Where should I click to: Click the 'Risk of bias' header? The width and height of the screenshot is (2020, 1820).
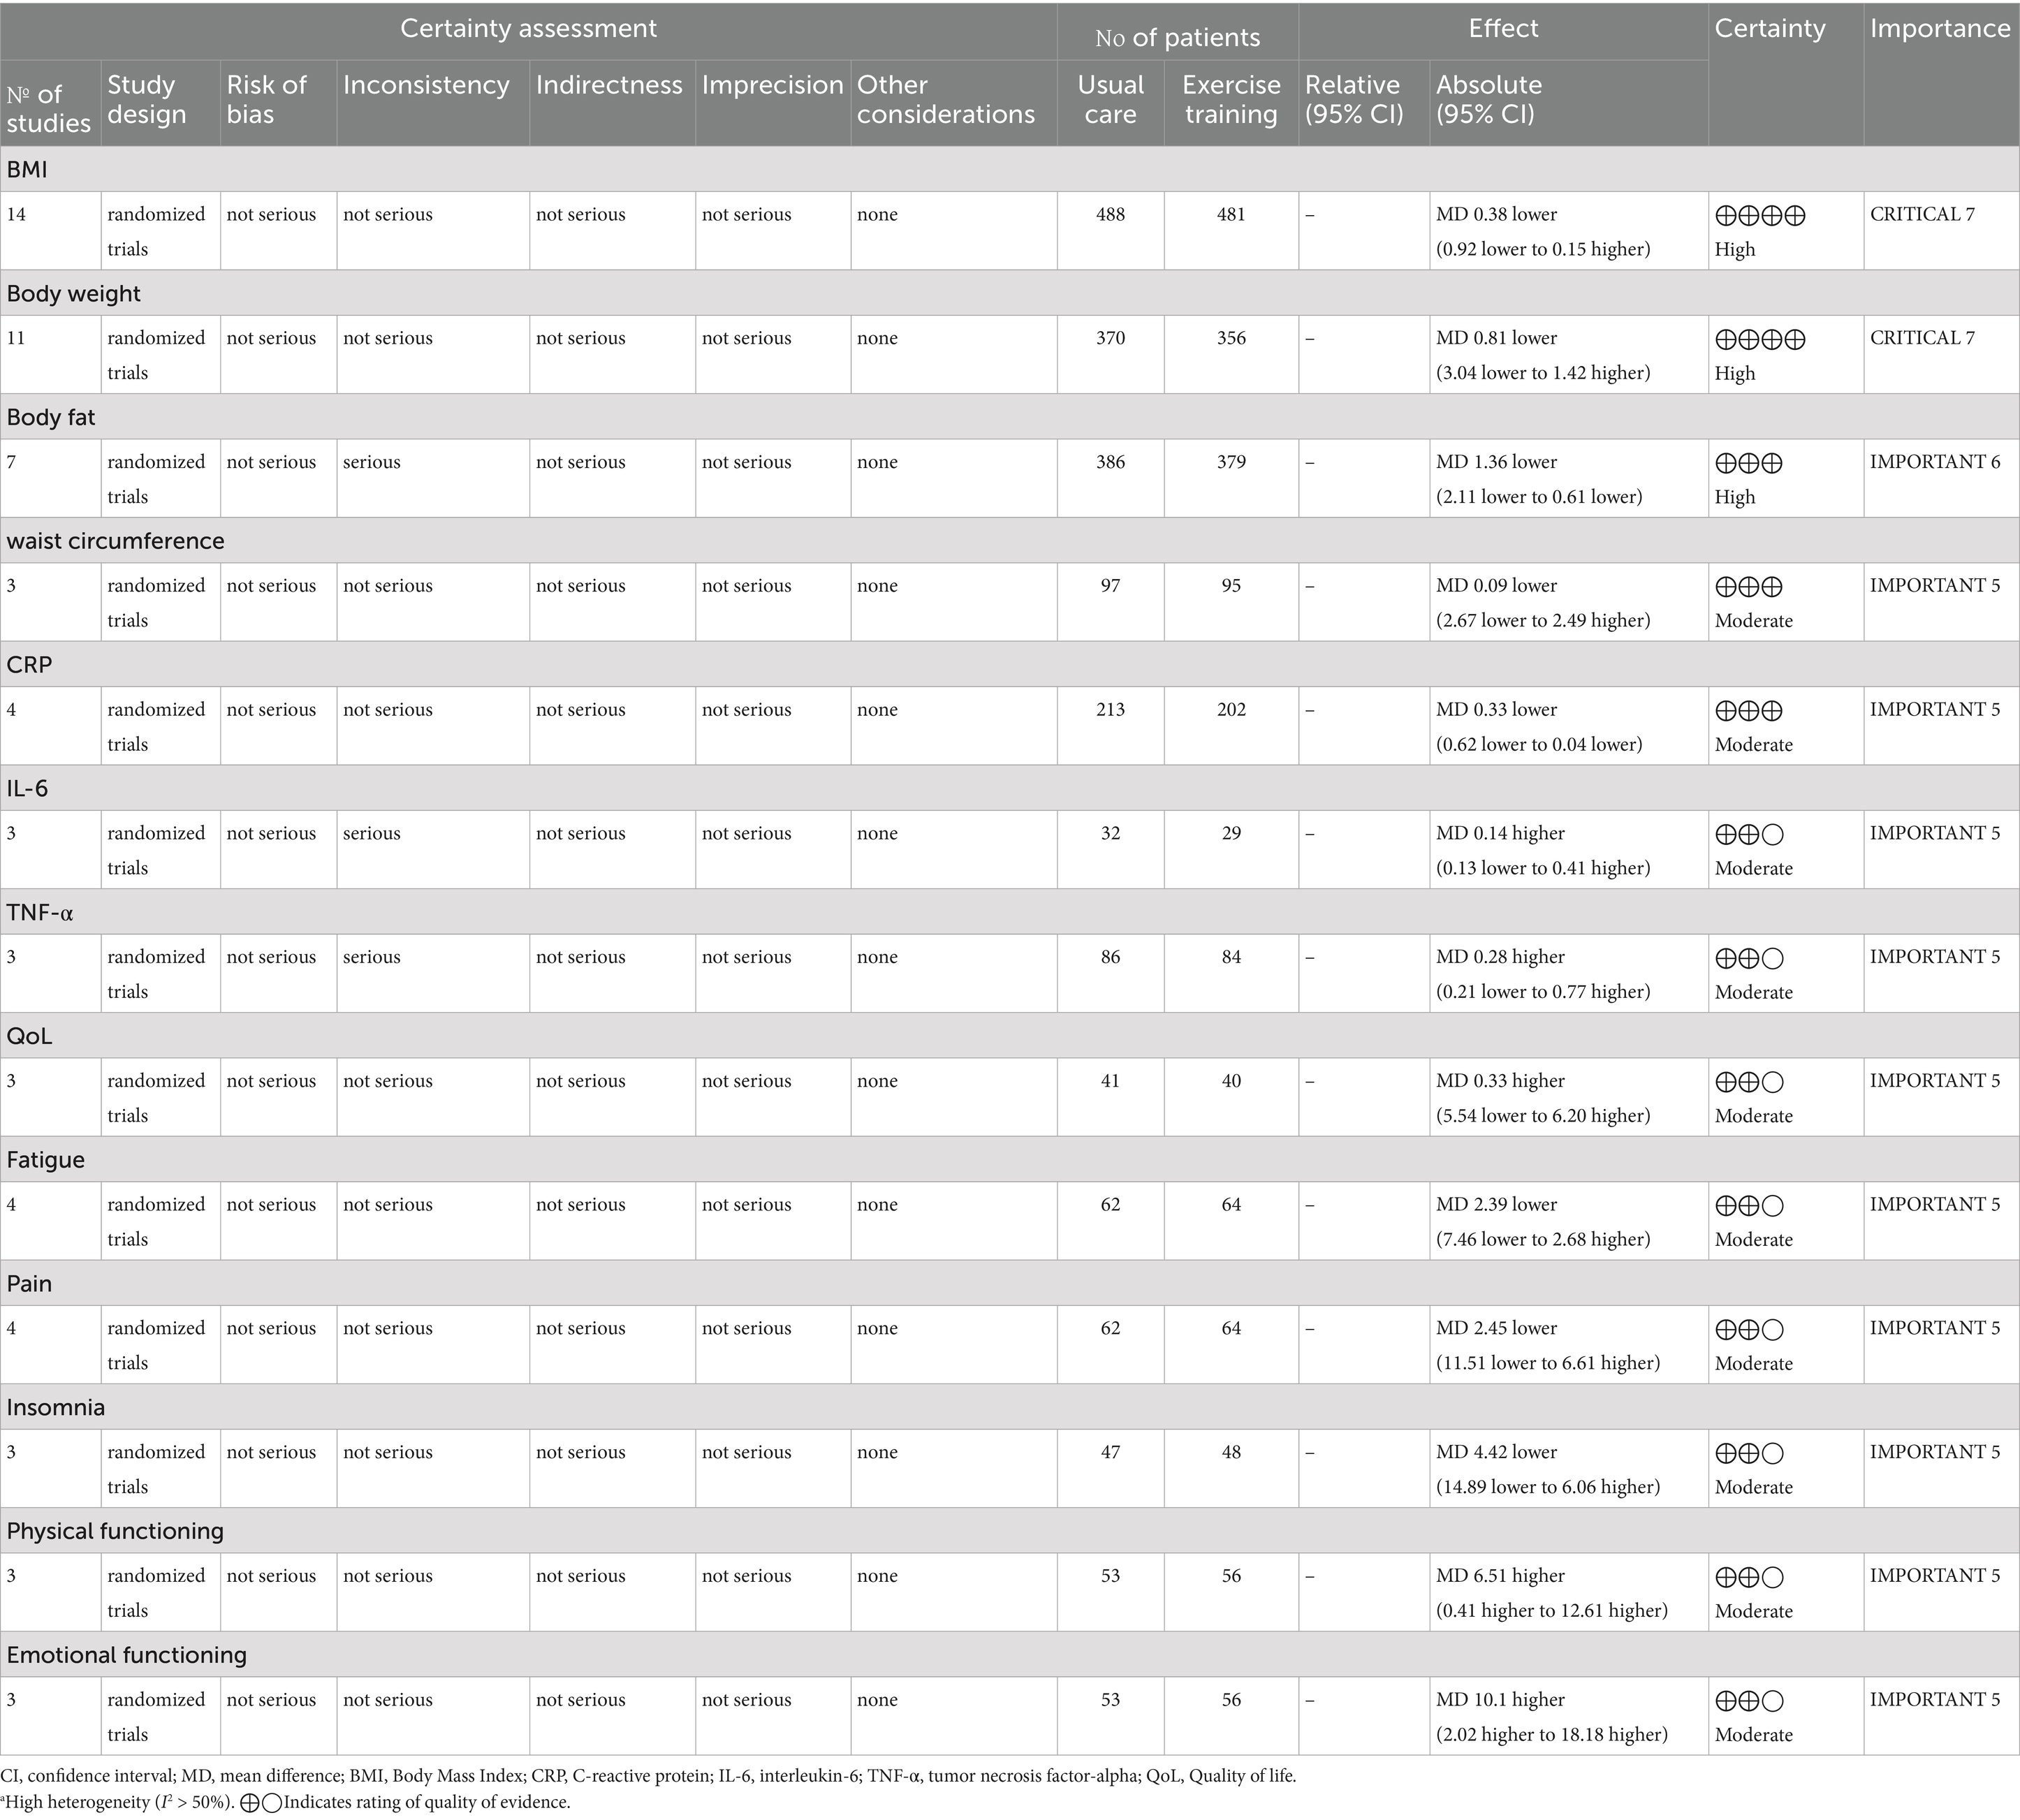click(x=266, y=100)
